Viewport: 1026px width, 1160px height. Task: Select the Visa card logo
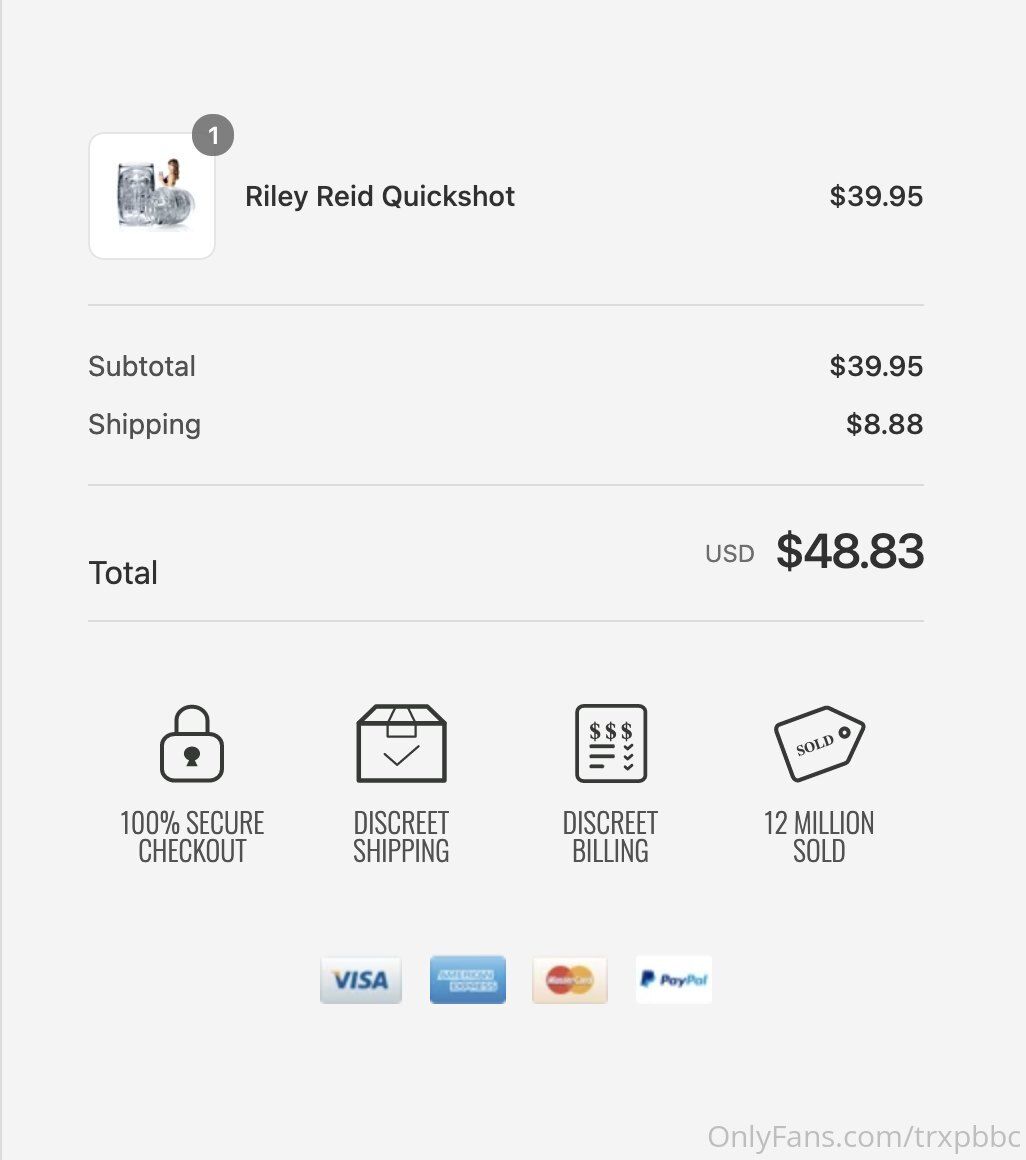(361, 980)
